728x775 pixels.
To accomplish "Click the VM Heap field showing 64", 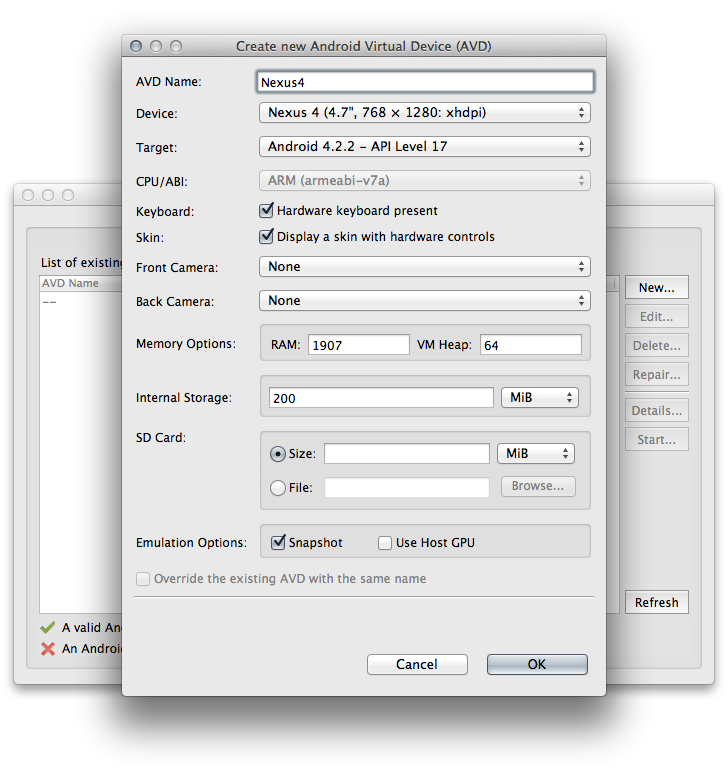I will 531,344.
